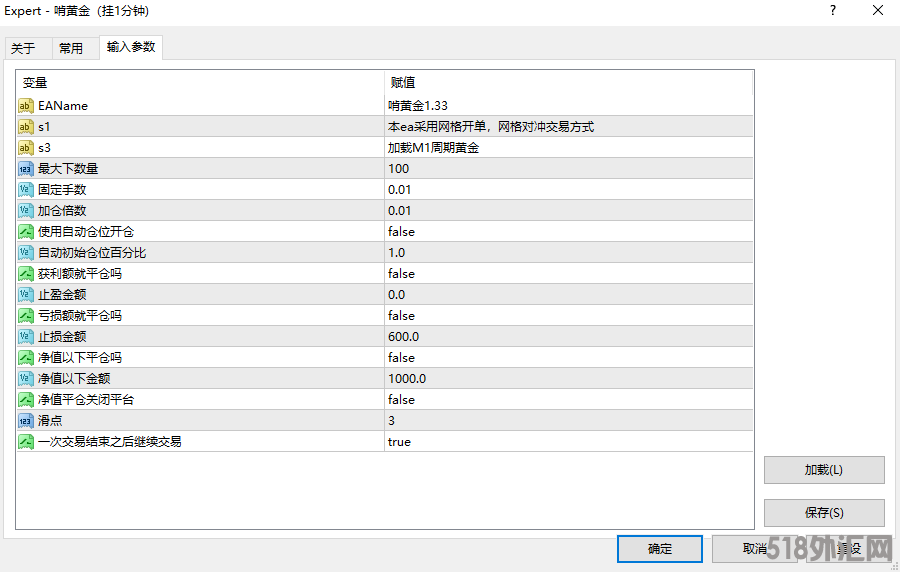Switch to the 关于 tab
900x572 pixels.
pos(23,48)
